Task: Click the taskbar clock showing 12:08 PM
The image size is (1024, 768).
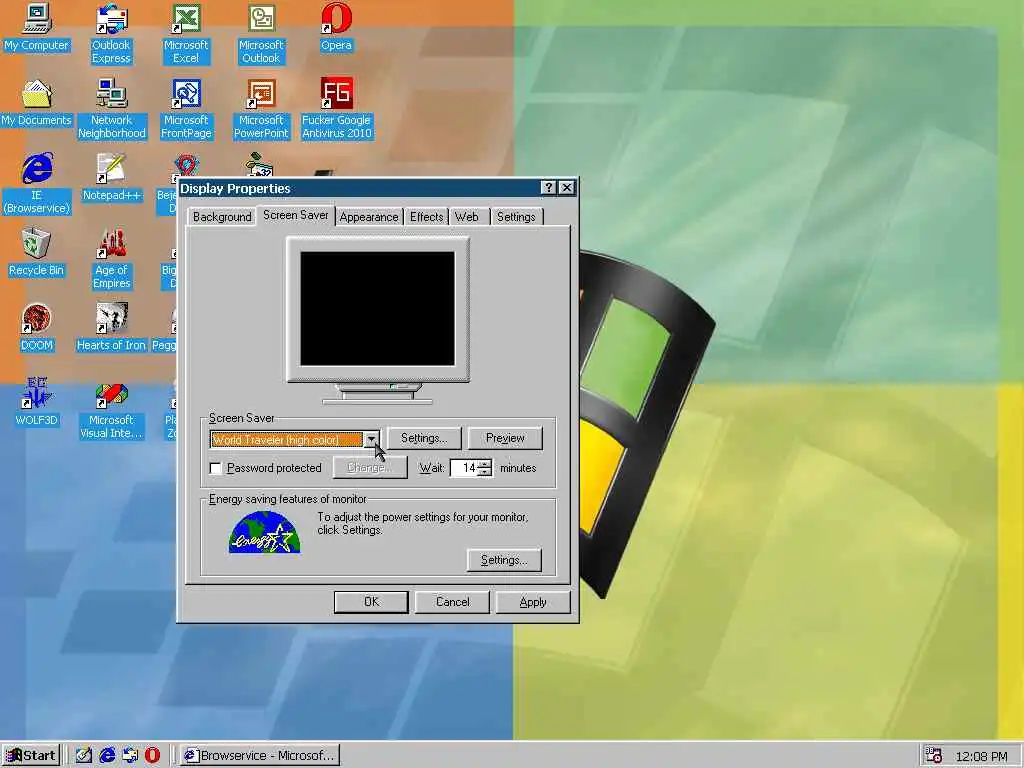Action: click(981, 756)
